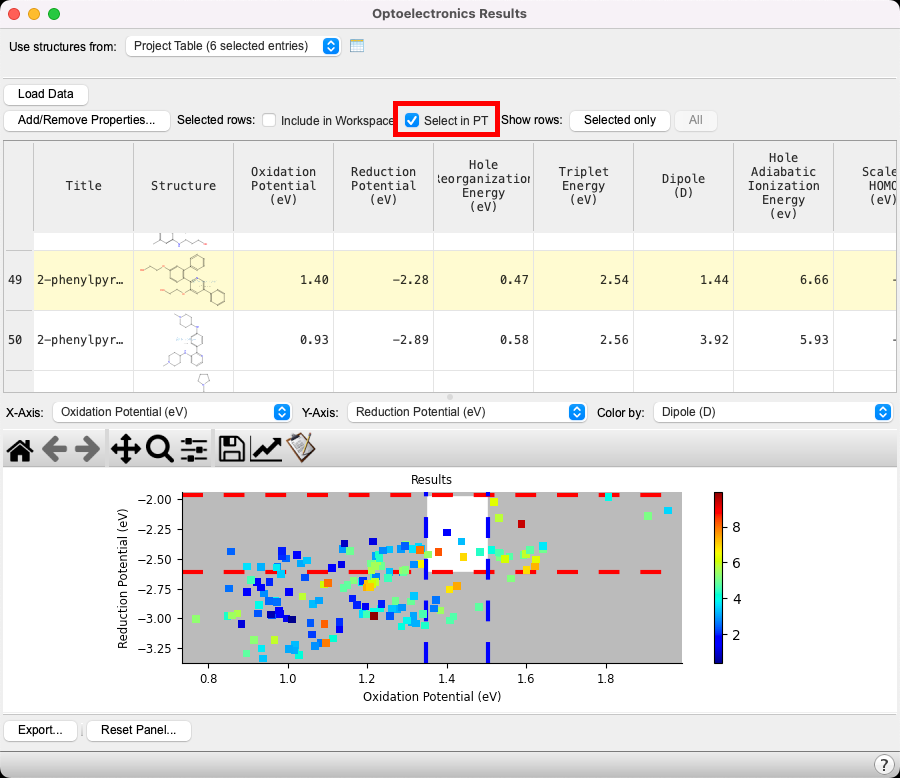Viewport: 900px width, 778px height.
Task: Click the back arrow plot icon
Action: click(55, 449)
